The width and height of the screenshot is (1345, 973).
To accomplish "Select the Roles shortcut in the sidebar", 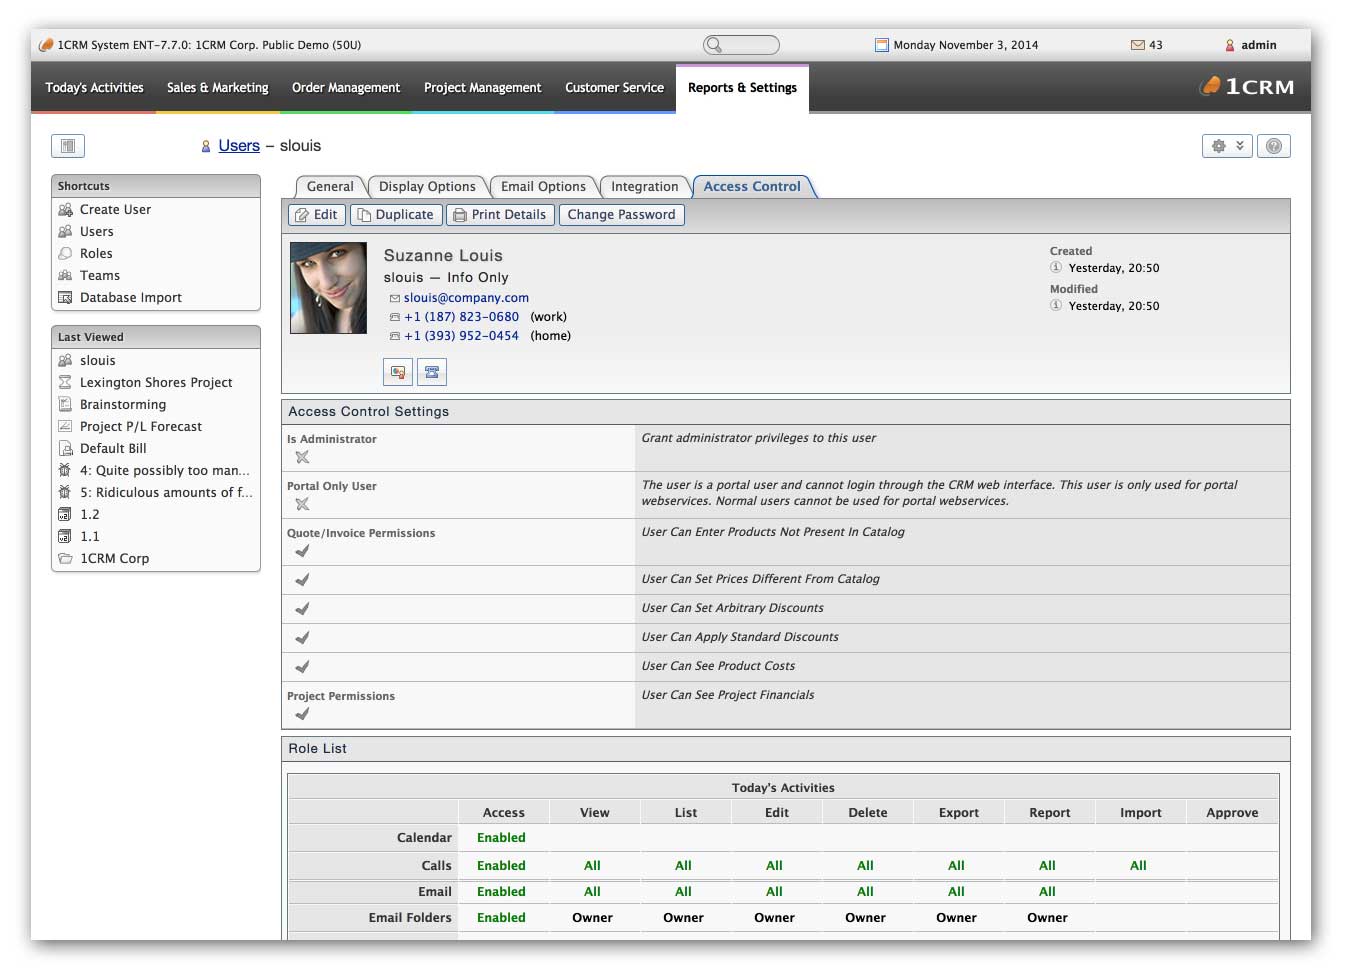I will pyautogui.click(x=96, y=253).
